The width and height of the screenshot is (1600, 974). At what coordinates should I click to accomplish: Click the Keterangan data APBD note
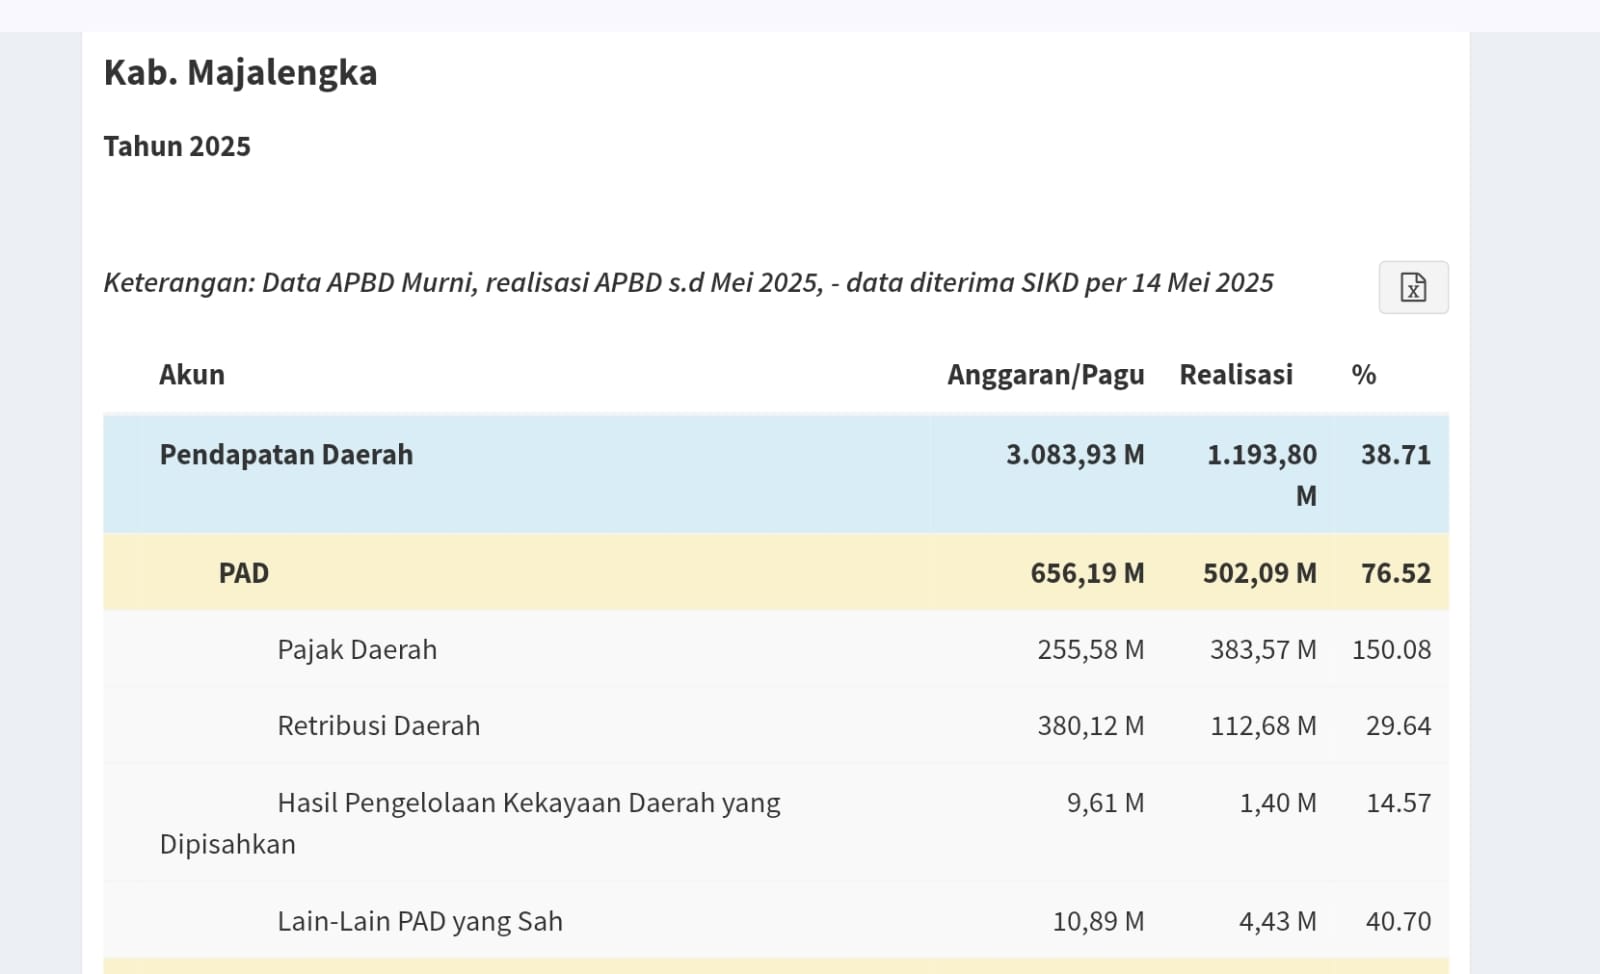click(x=688, y=283)
